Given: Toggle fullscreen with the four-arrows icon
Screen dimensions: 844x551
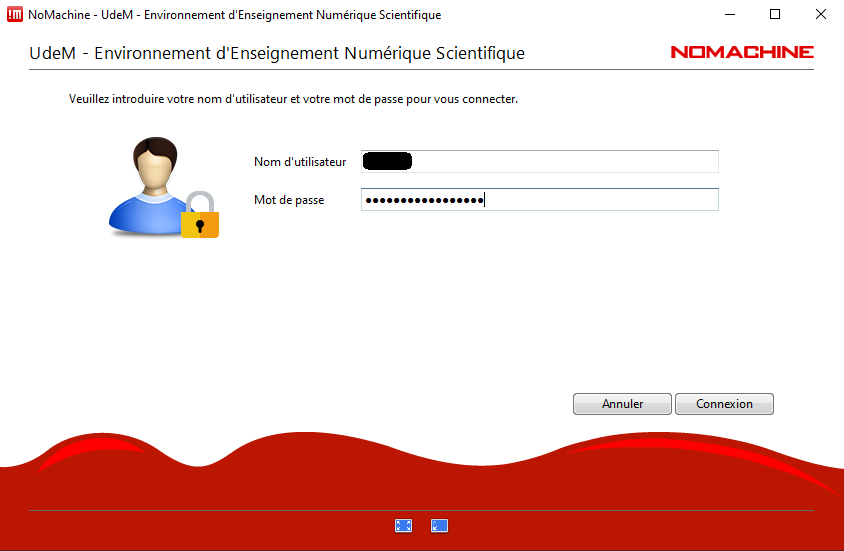Looking at the screenshot, I should click(403, 526).
